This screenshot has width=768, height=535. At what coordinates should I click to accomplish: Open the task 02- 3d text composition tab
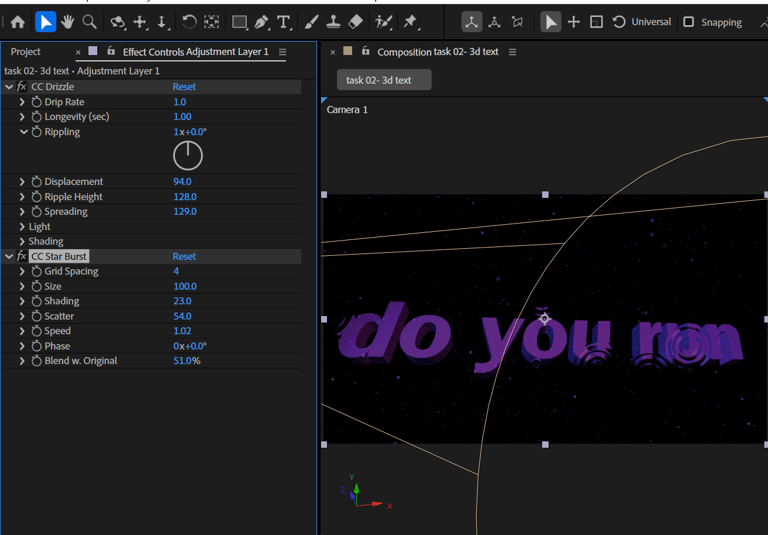click(x=384, y=80)
